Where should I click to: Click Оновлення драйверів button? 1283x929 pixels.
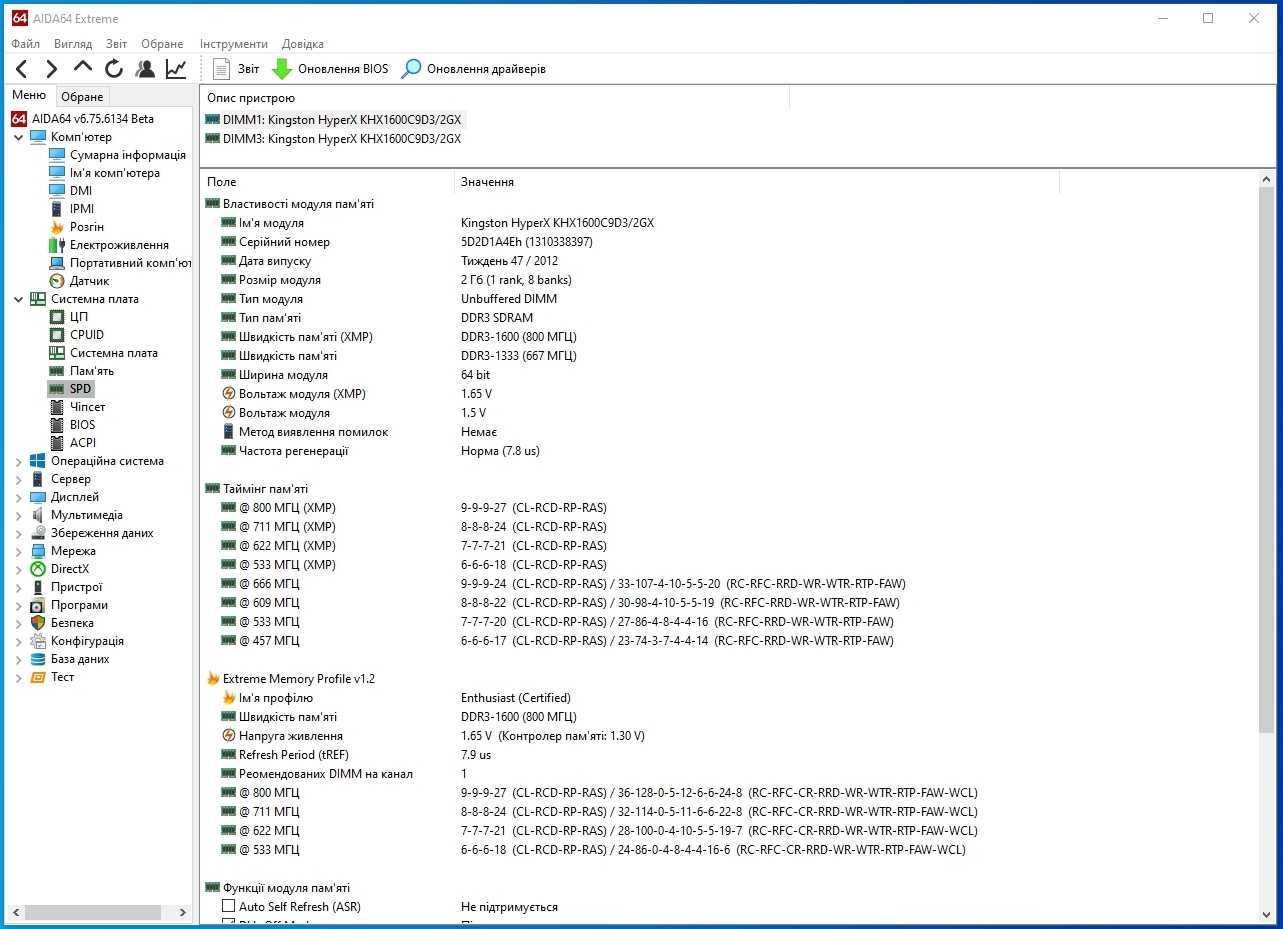tap(473, 69)
